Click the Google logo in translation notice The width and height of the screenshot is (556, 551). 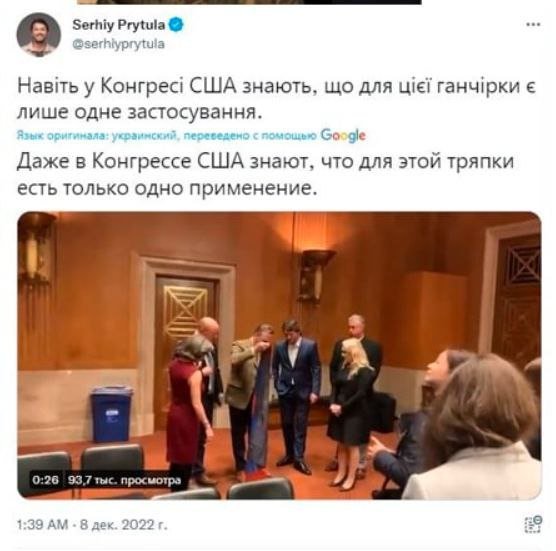pos(343,135)
